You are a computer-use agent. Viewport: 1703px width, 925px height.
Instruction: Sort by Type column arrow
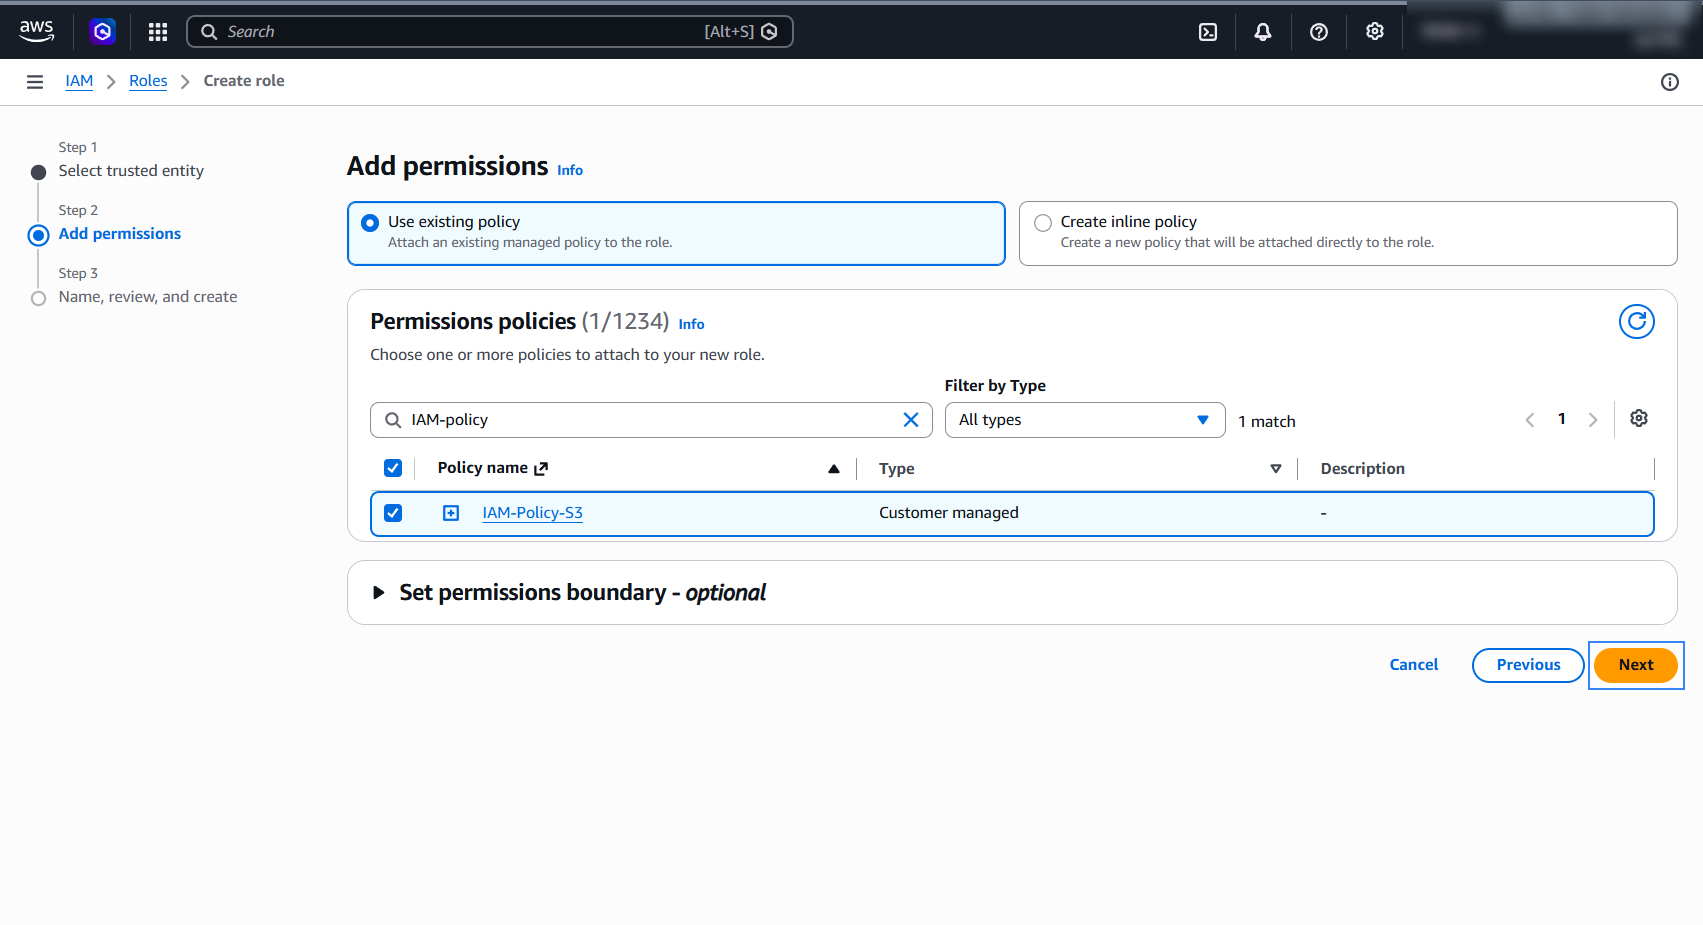(1276, 469)
